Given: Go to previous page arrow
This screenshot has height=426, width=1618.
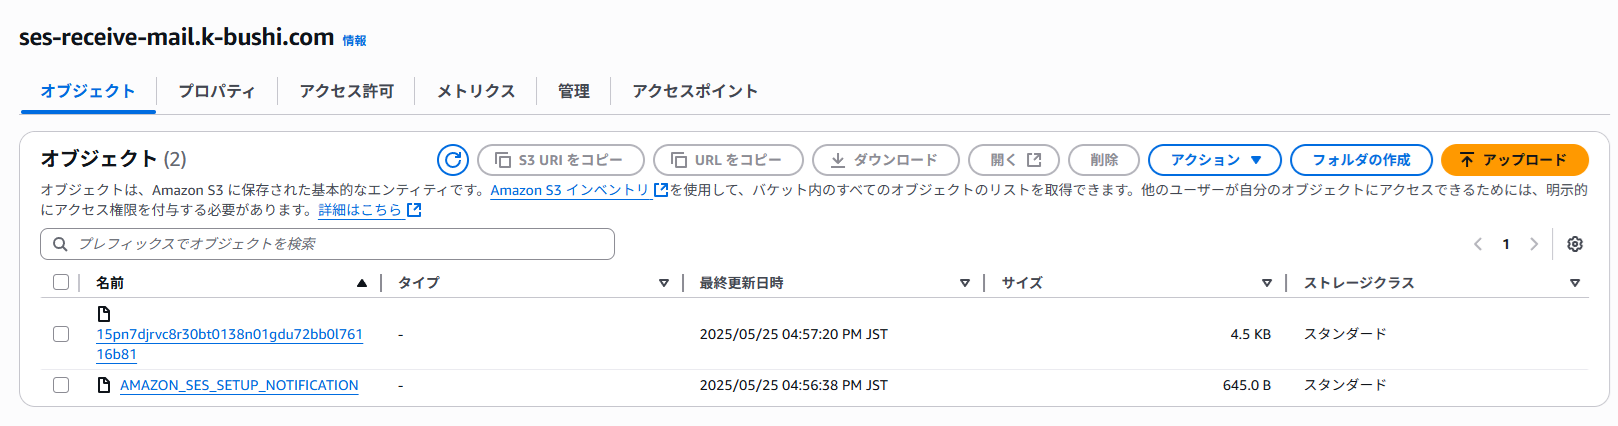Looking at the screenshot, I should click(x=1478, y=244).
